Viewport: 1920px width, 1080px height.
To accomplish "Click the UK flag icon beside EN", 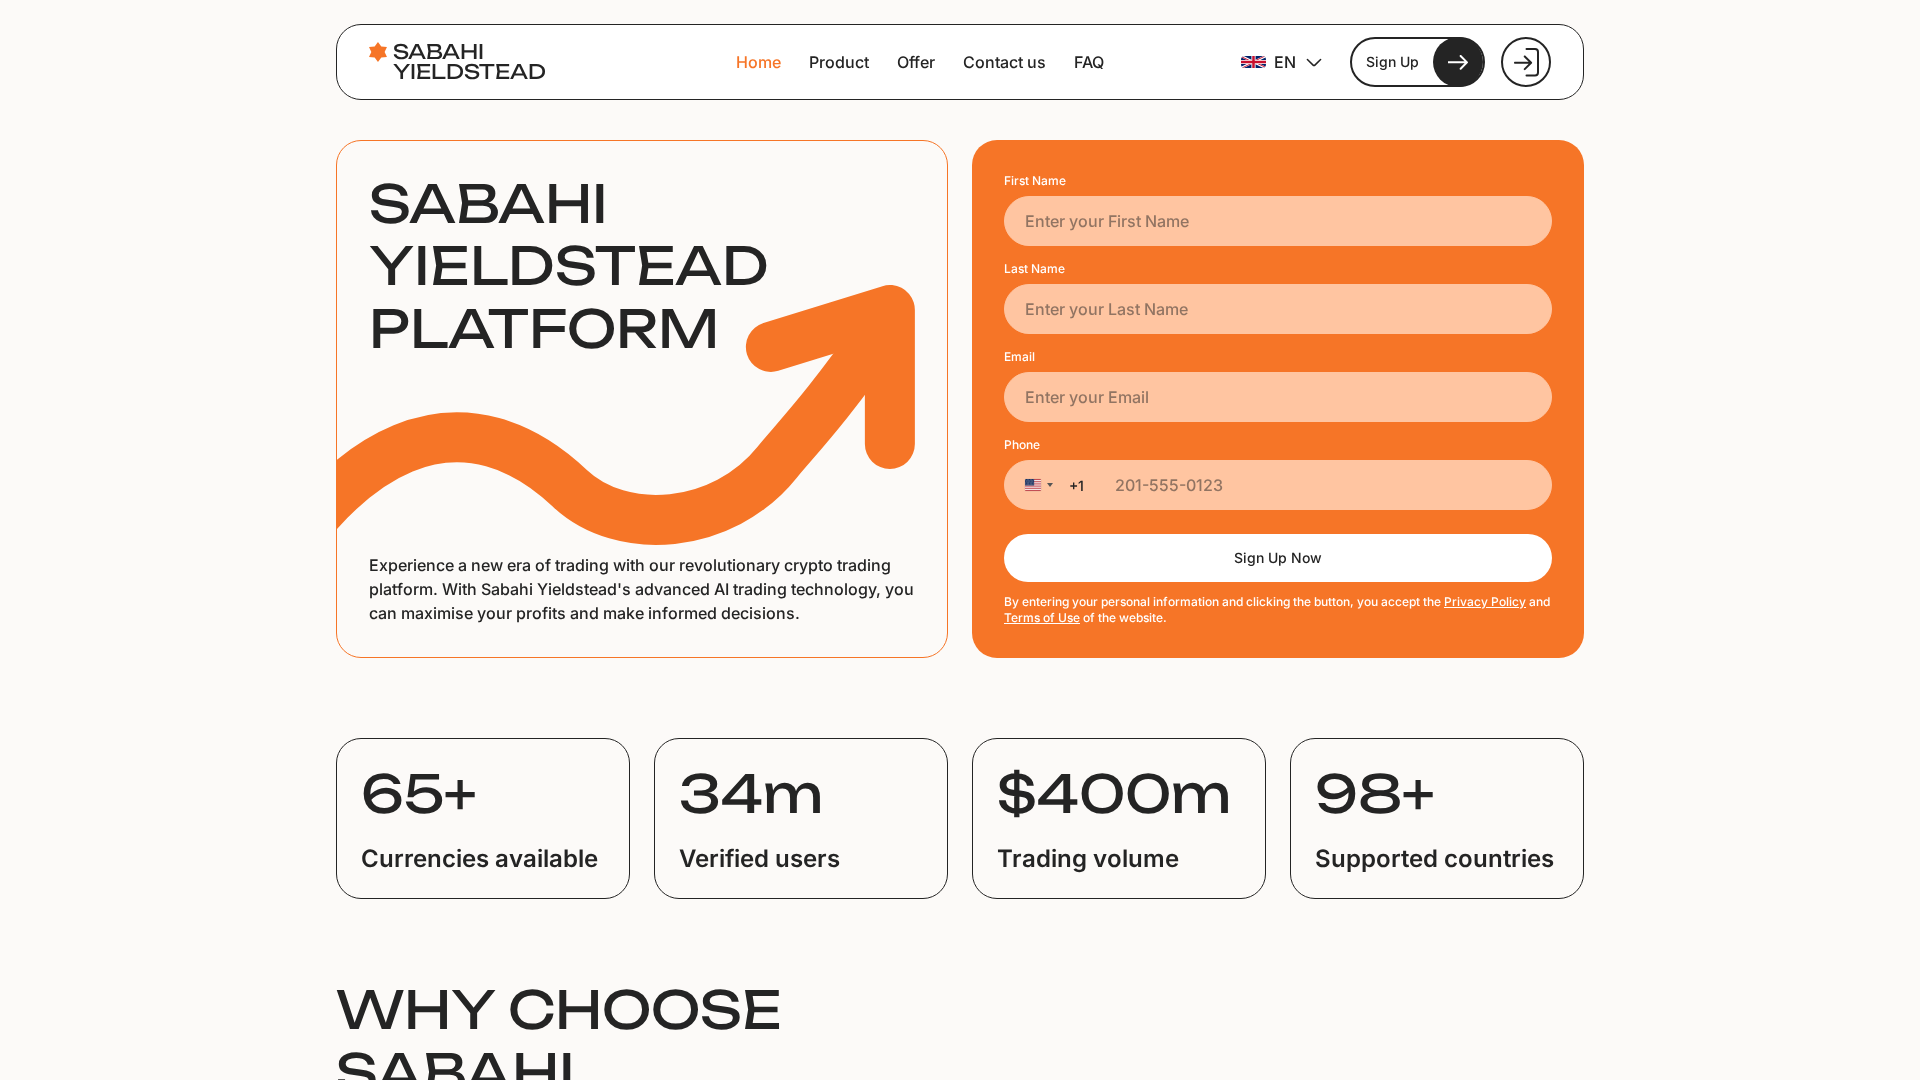I will pos(1252,61).
